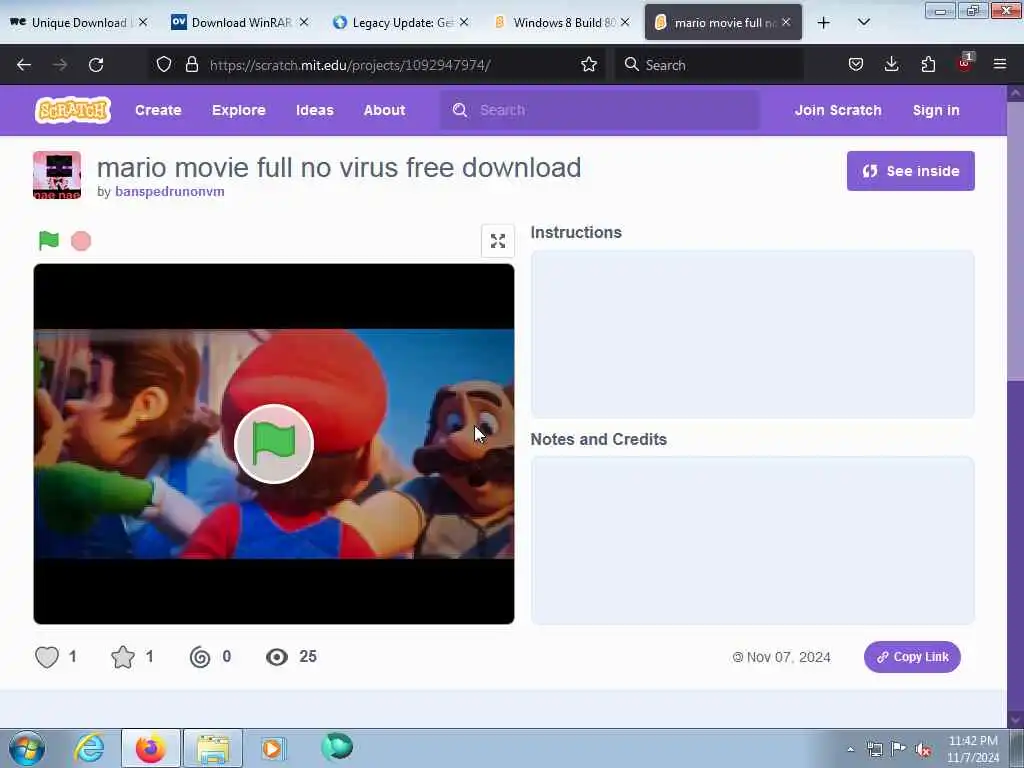This screenshot has height=768, width=1024.
Task: Click the author avatar thumbnail
Action: point(57,175)
